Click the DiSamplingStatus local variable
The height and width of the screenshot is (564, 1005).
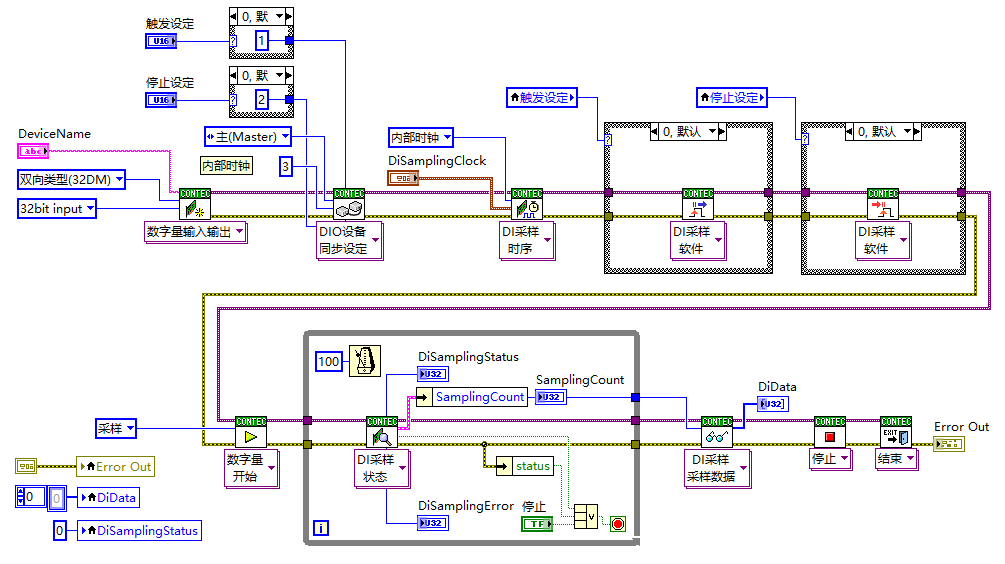(x=139, y=531)
